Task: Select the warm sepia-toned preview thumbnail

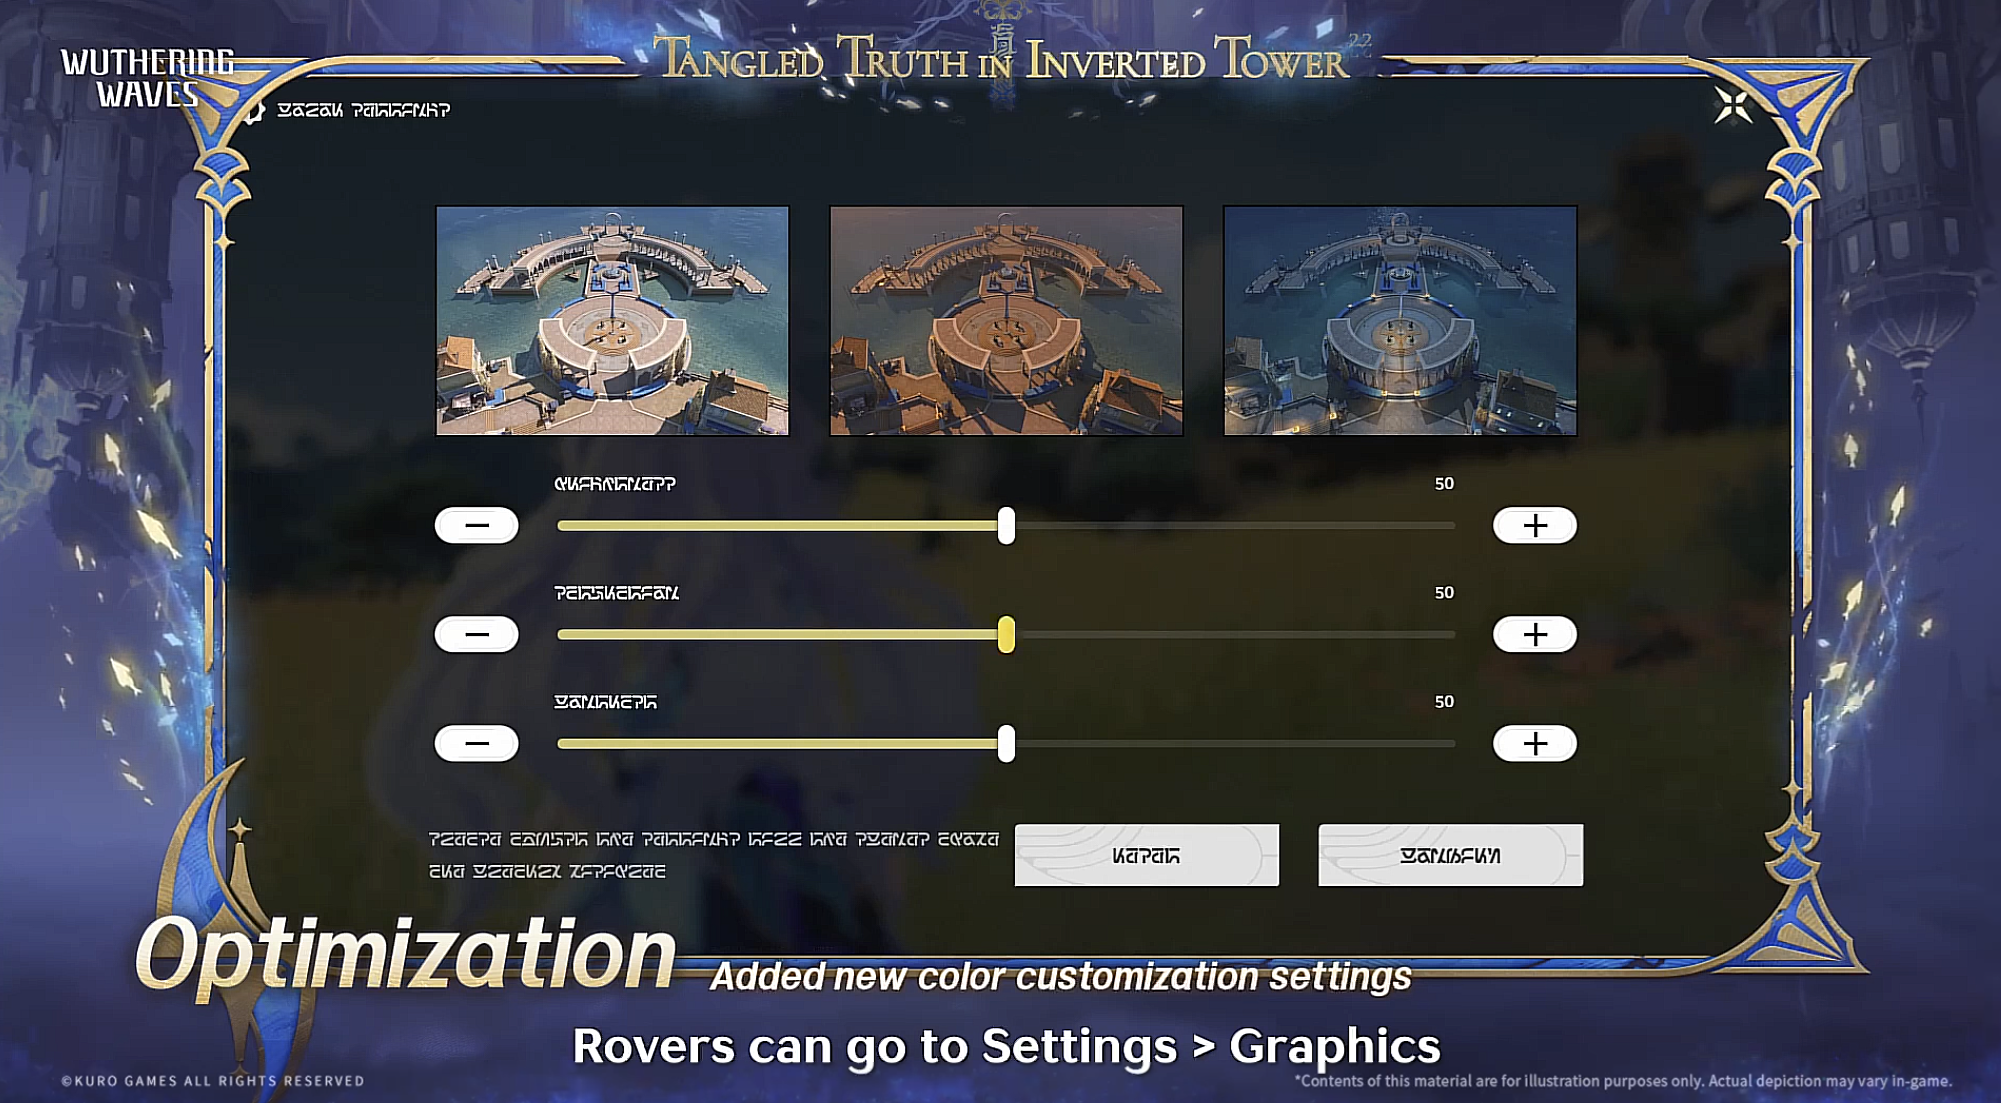Action: [1006, 321]
